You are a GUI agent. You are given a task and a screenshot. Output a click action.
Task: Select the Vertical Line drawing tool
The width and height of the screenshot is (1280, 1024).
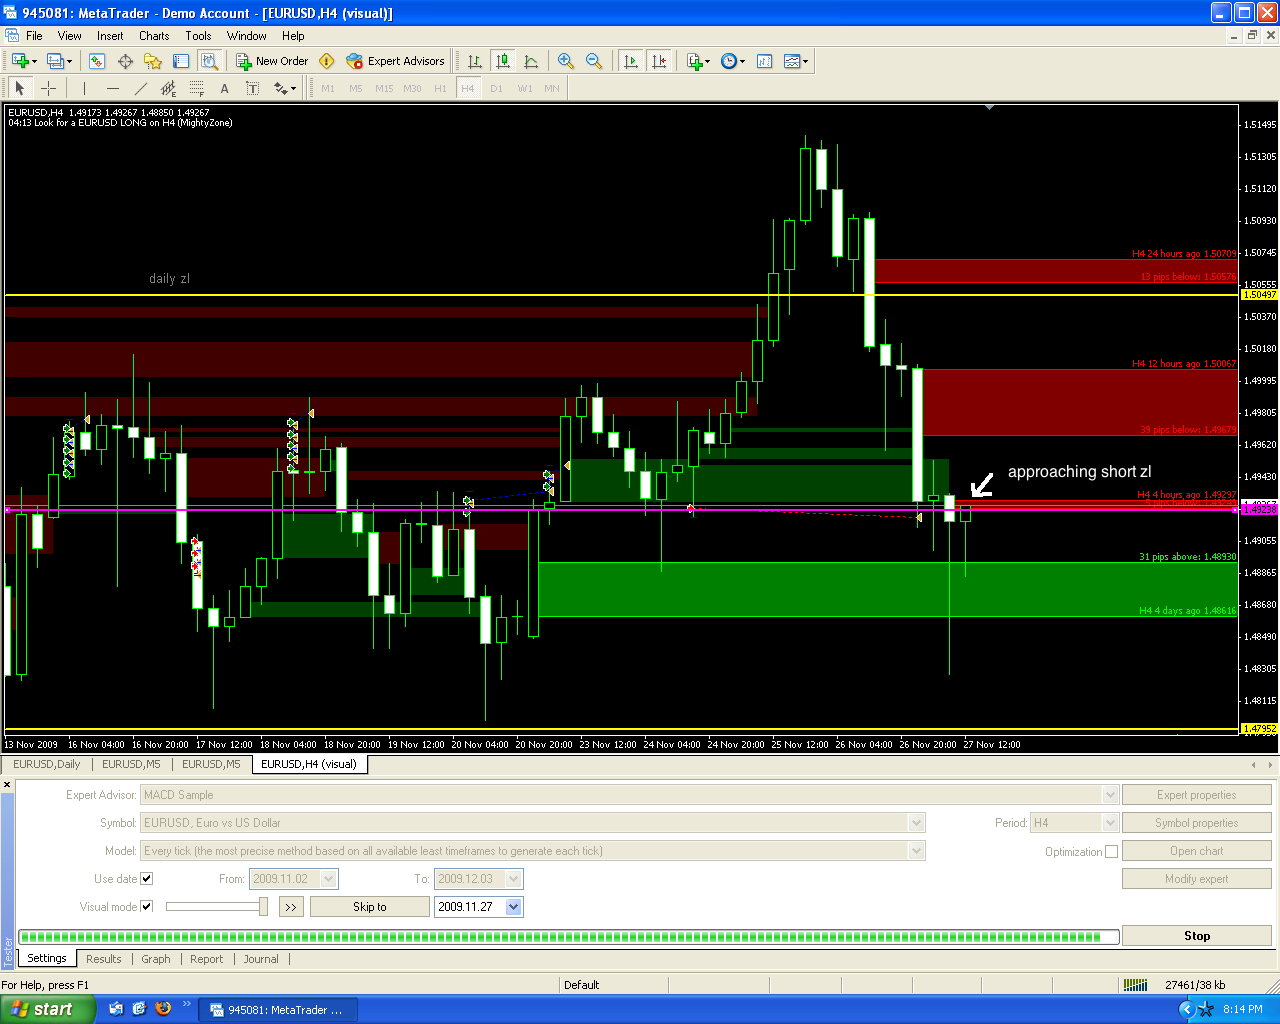[x=84, y=88]
